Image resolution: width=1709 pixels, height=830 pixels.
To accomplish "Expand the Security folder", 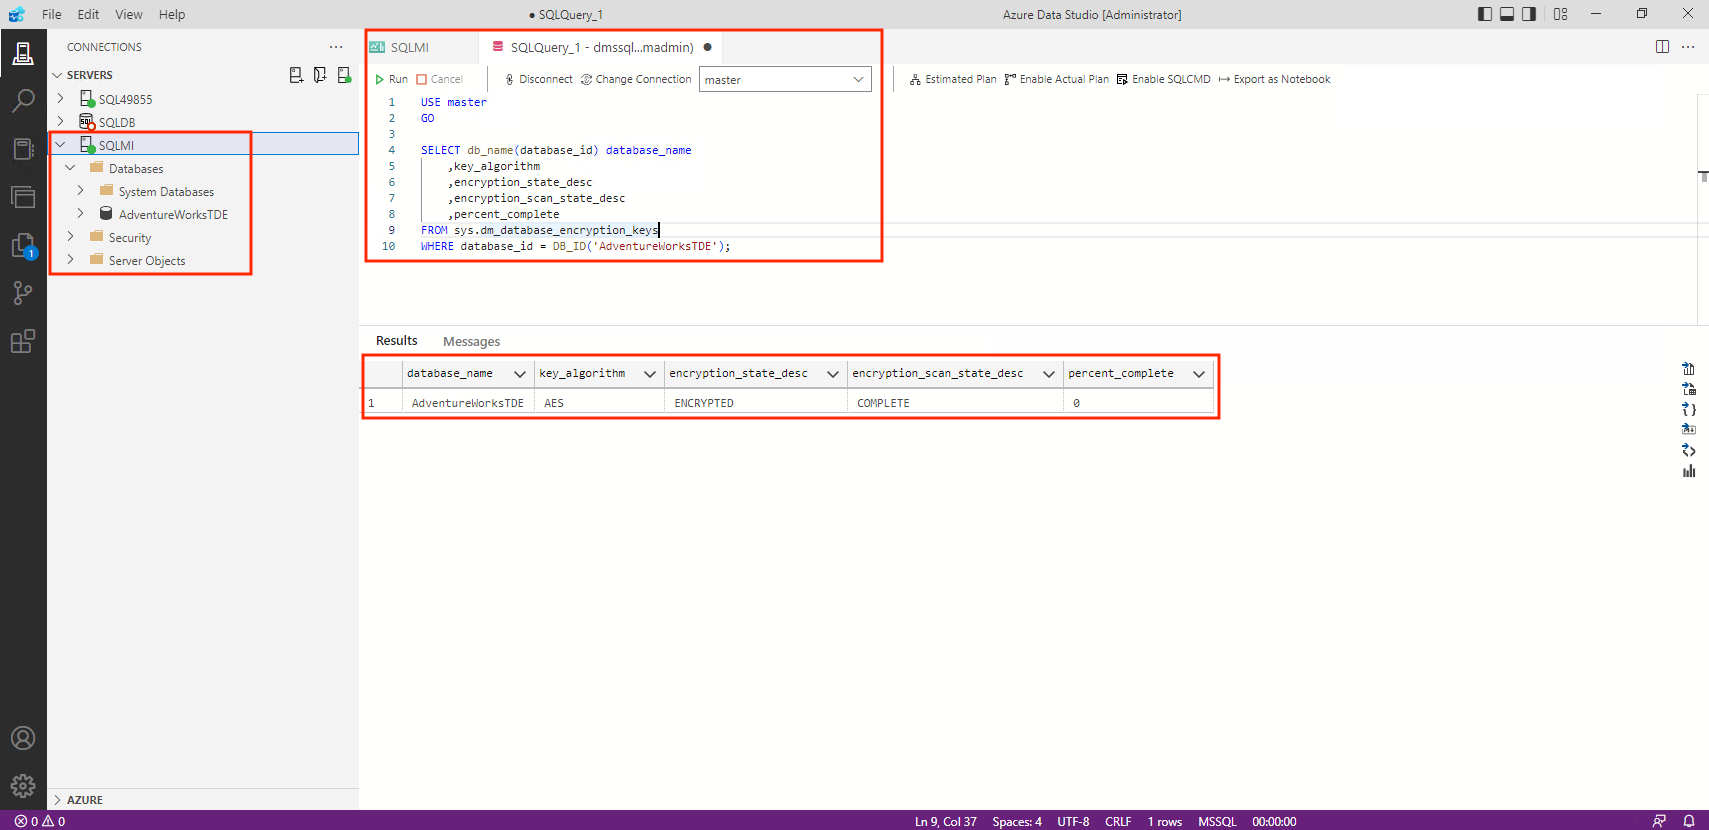I will [x=70, y=236].
